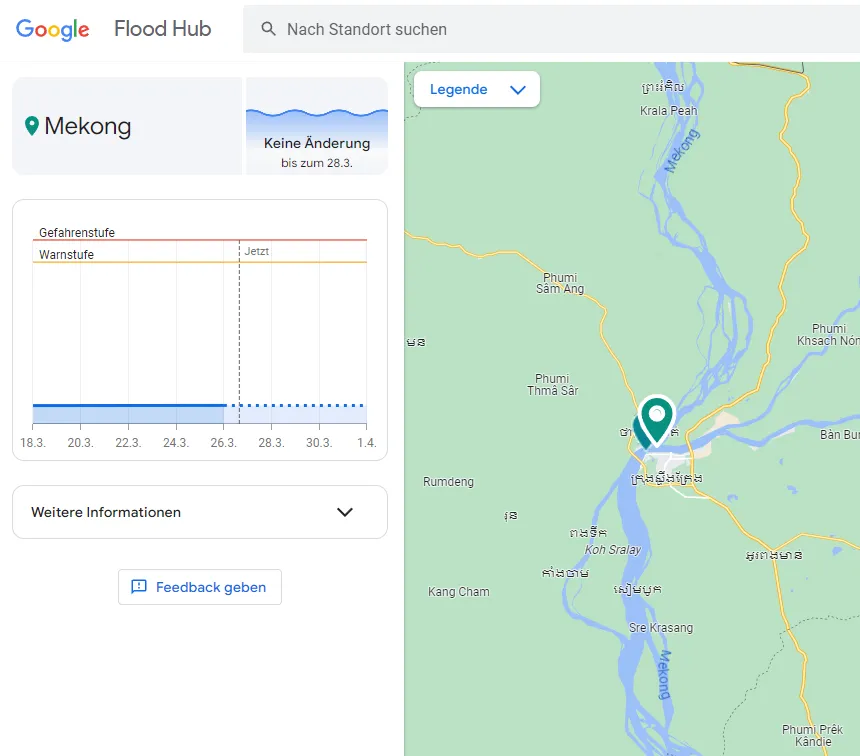Click the 'Rumdeng' map label
The width and height of the screenshot is (860, 756).
(x=448, y=482)
